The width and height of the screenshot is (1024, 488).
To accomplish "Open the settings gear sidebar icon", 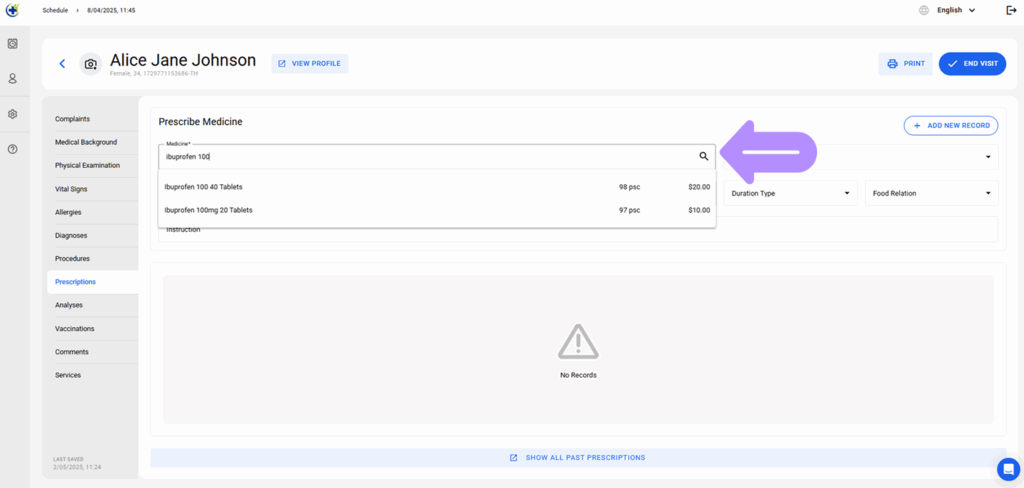I will [12, 114].
